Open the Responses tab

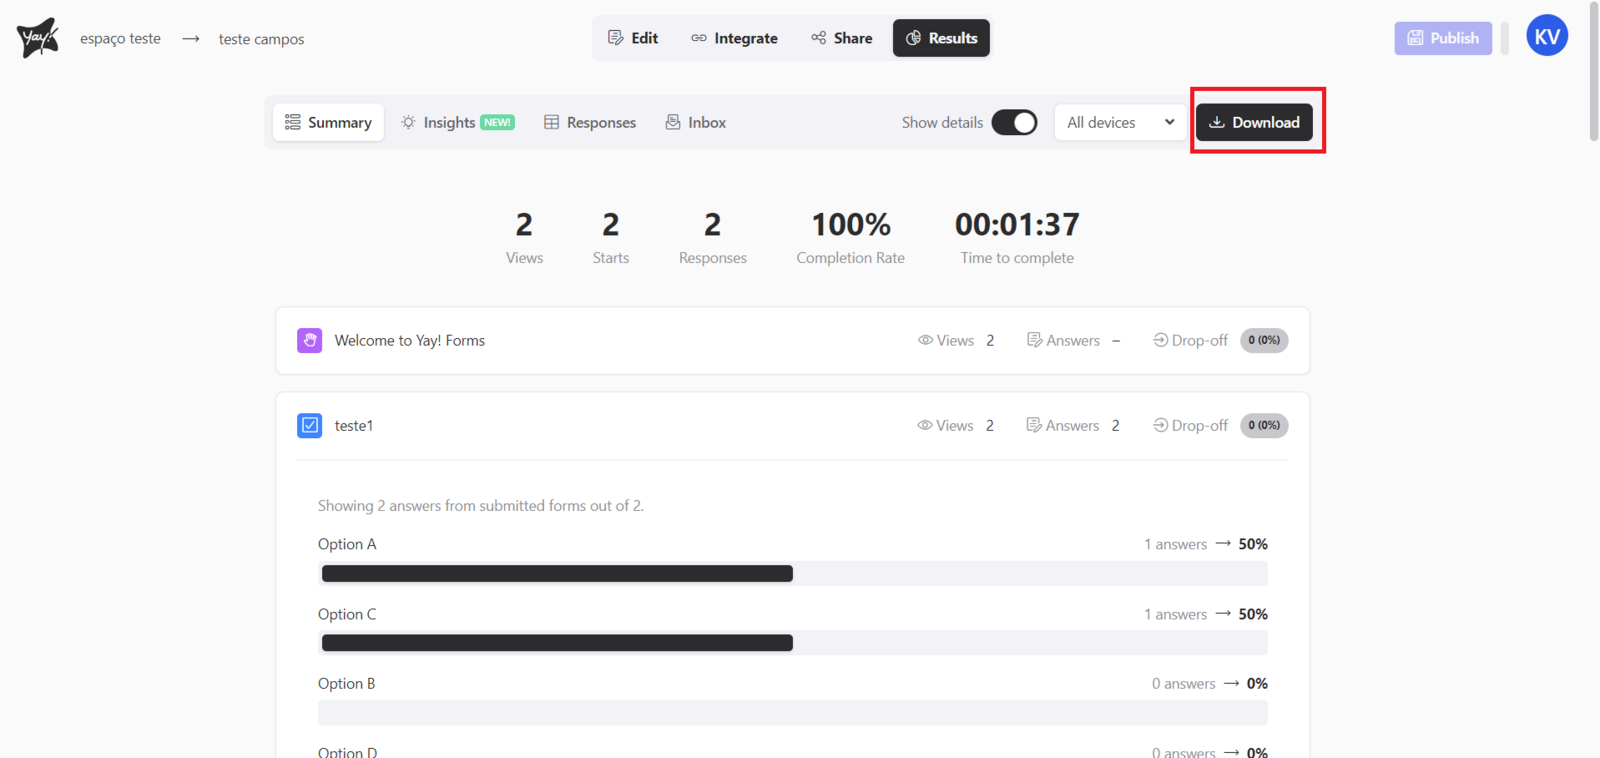click(x=590, y=123)
